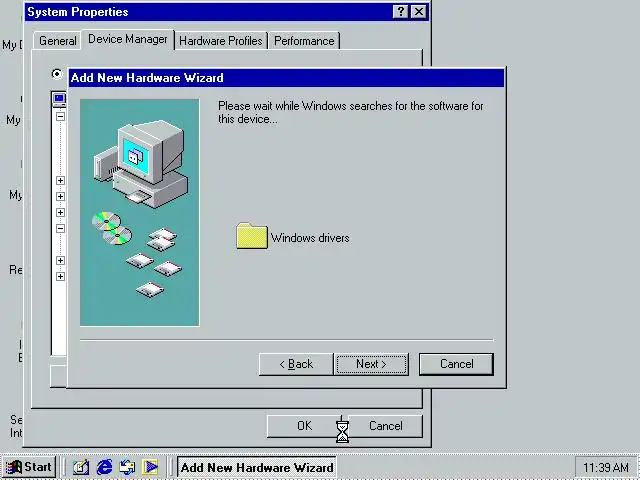Collapse the lower minus node in the device tree
The width and height of the screenshot is (640, 480).
tap(60, 228)
